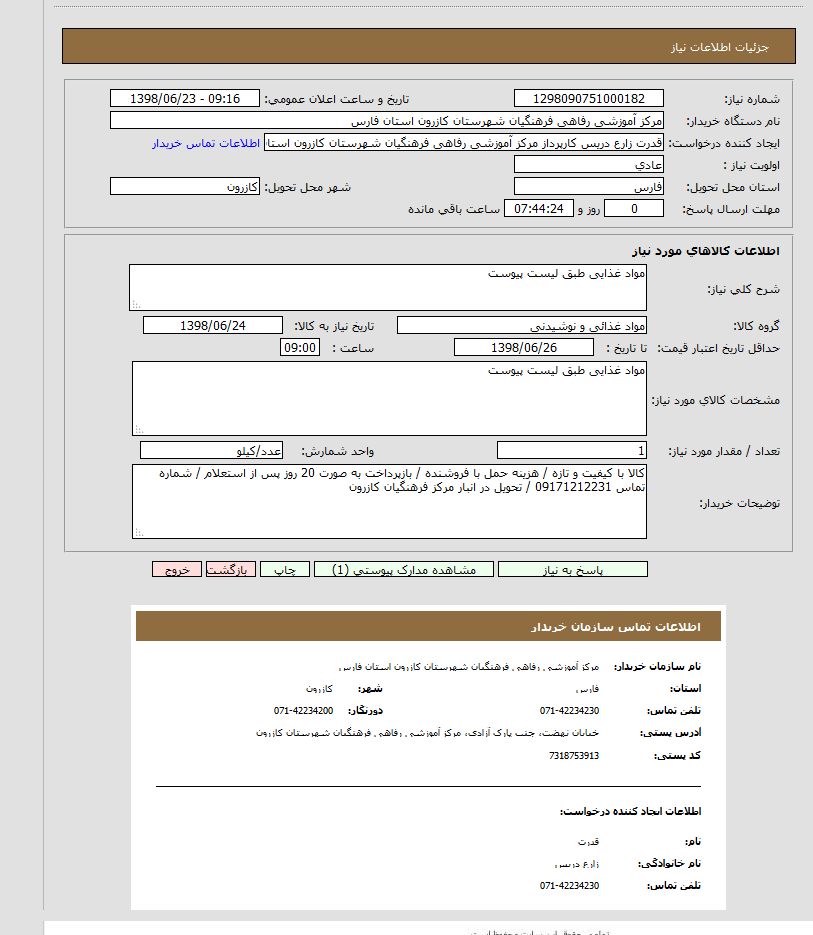813x935 pixels.
Task: Click the پاسخ به نیاز button
Action: [x=572, y=569]
